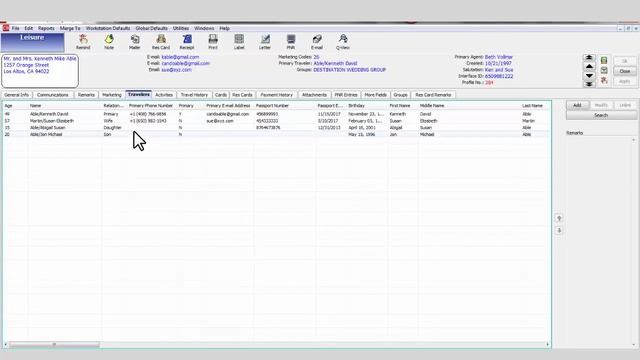This screenshot has width=640, height=360.
Task: Go to previous profile with up arrow
Action: 589,66
